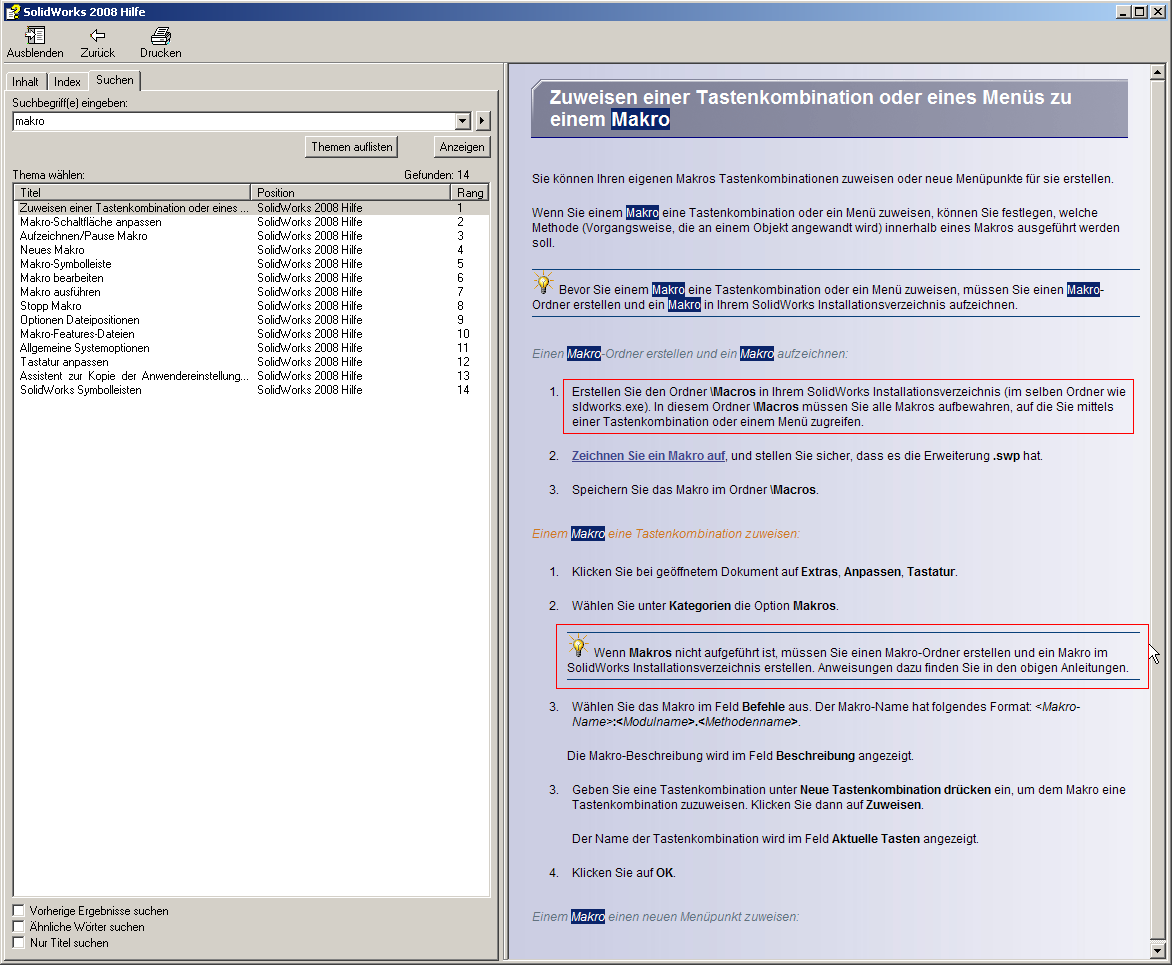
Task: Click the Anzeigen button
Action: (462, 147)
